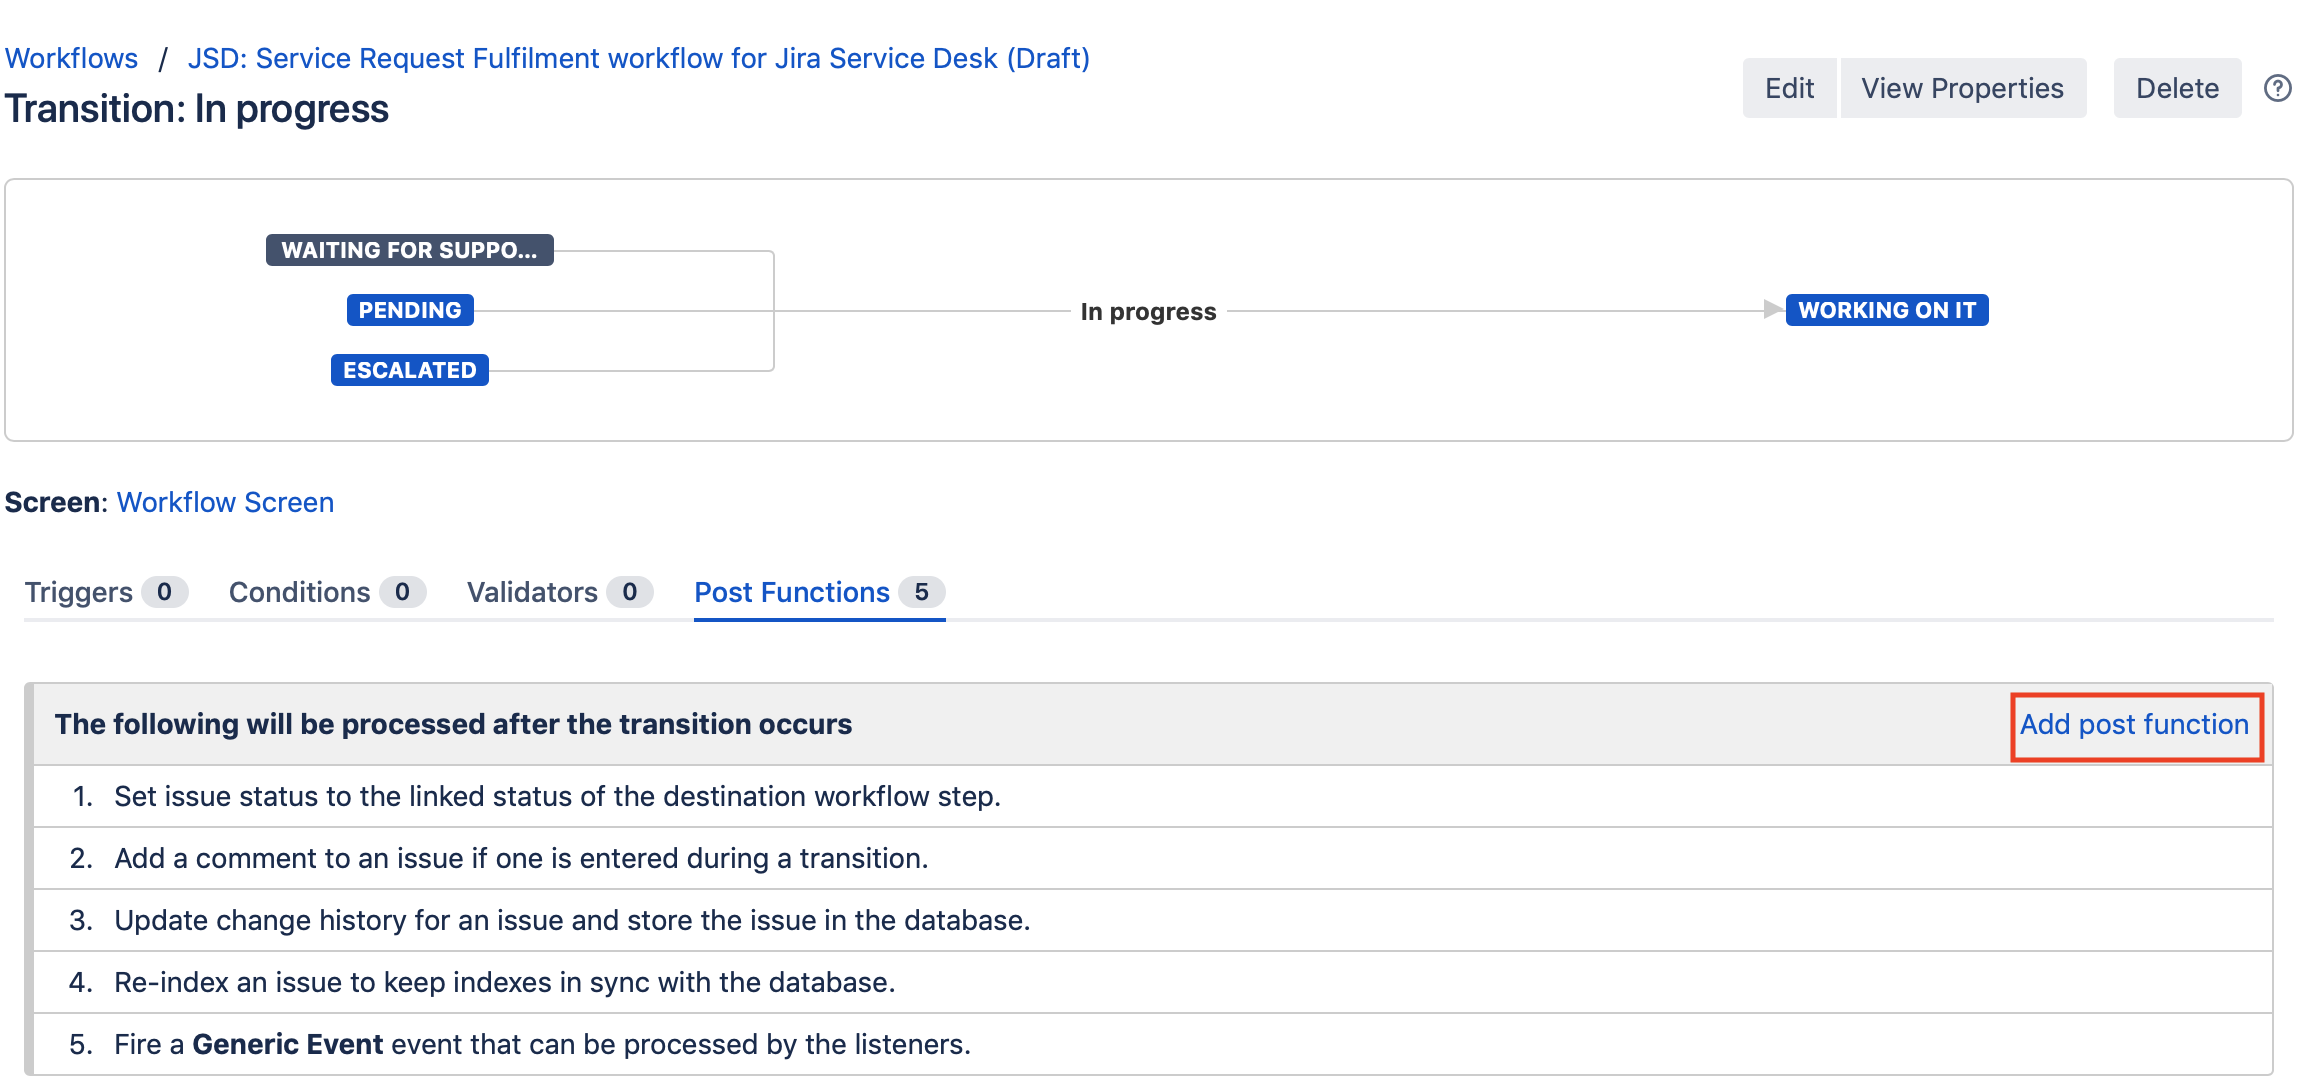Select the Post Functions tab

792,592
